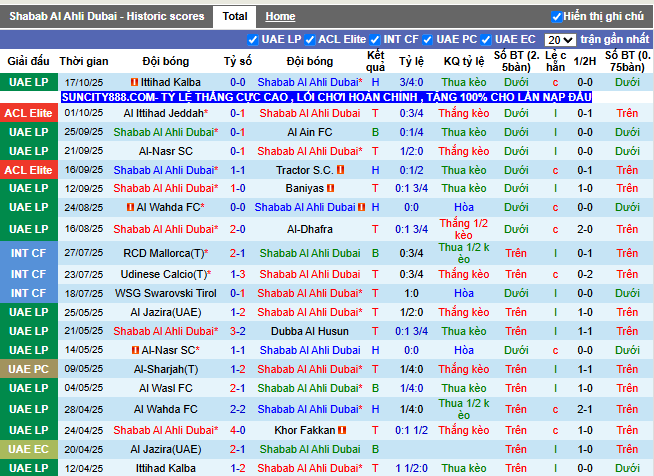The width and height of the screenshot is (654, 476).
Task: Open the recent matches count dropdown
Action: [560, 40]
